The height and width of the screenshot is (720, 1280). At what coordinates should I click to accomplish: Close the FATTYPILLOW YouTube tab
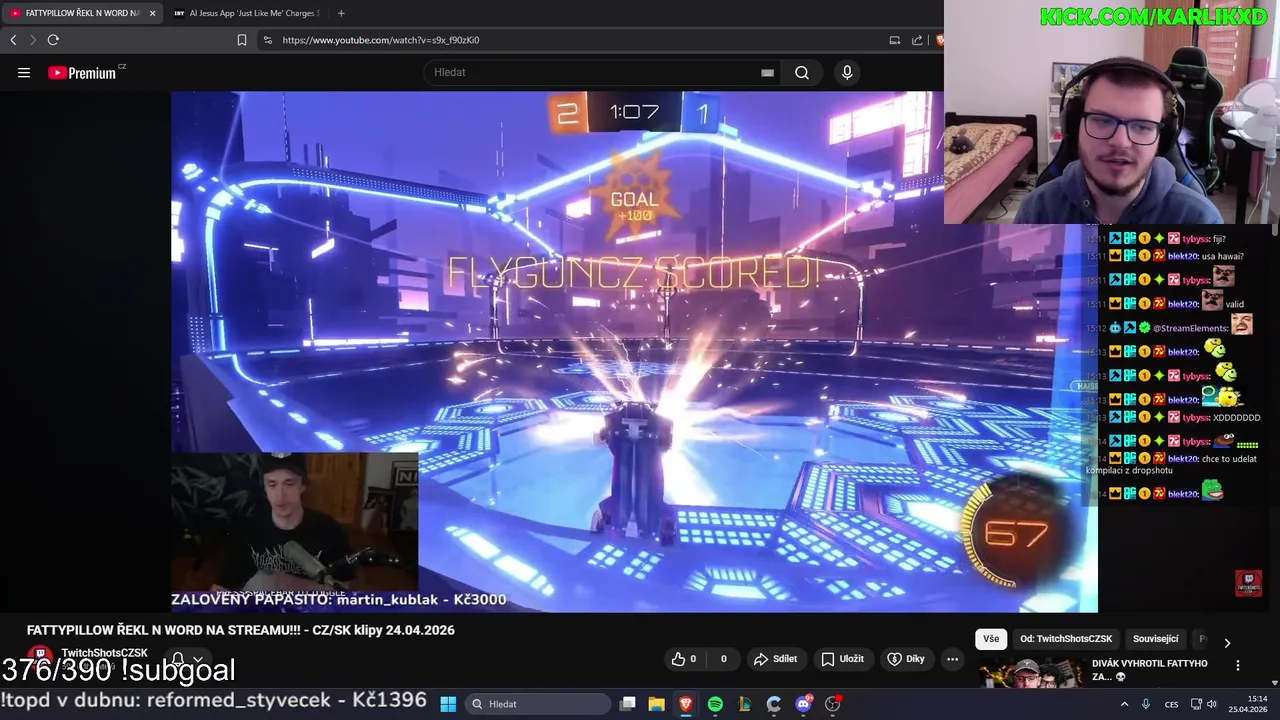153,13
